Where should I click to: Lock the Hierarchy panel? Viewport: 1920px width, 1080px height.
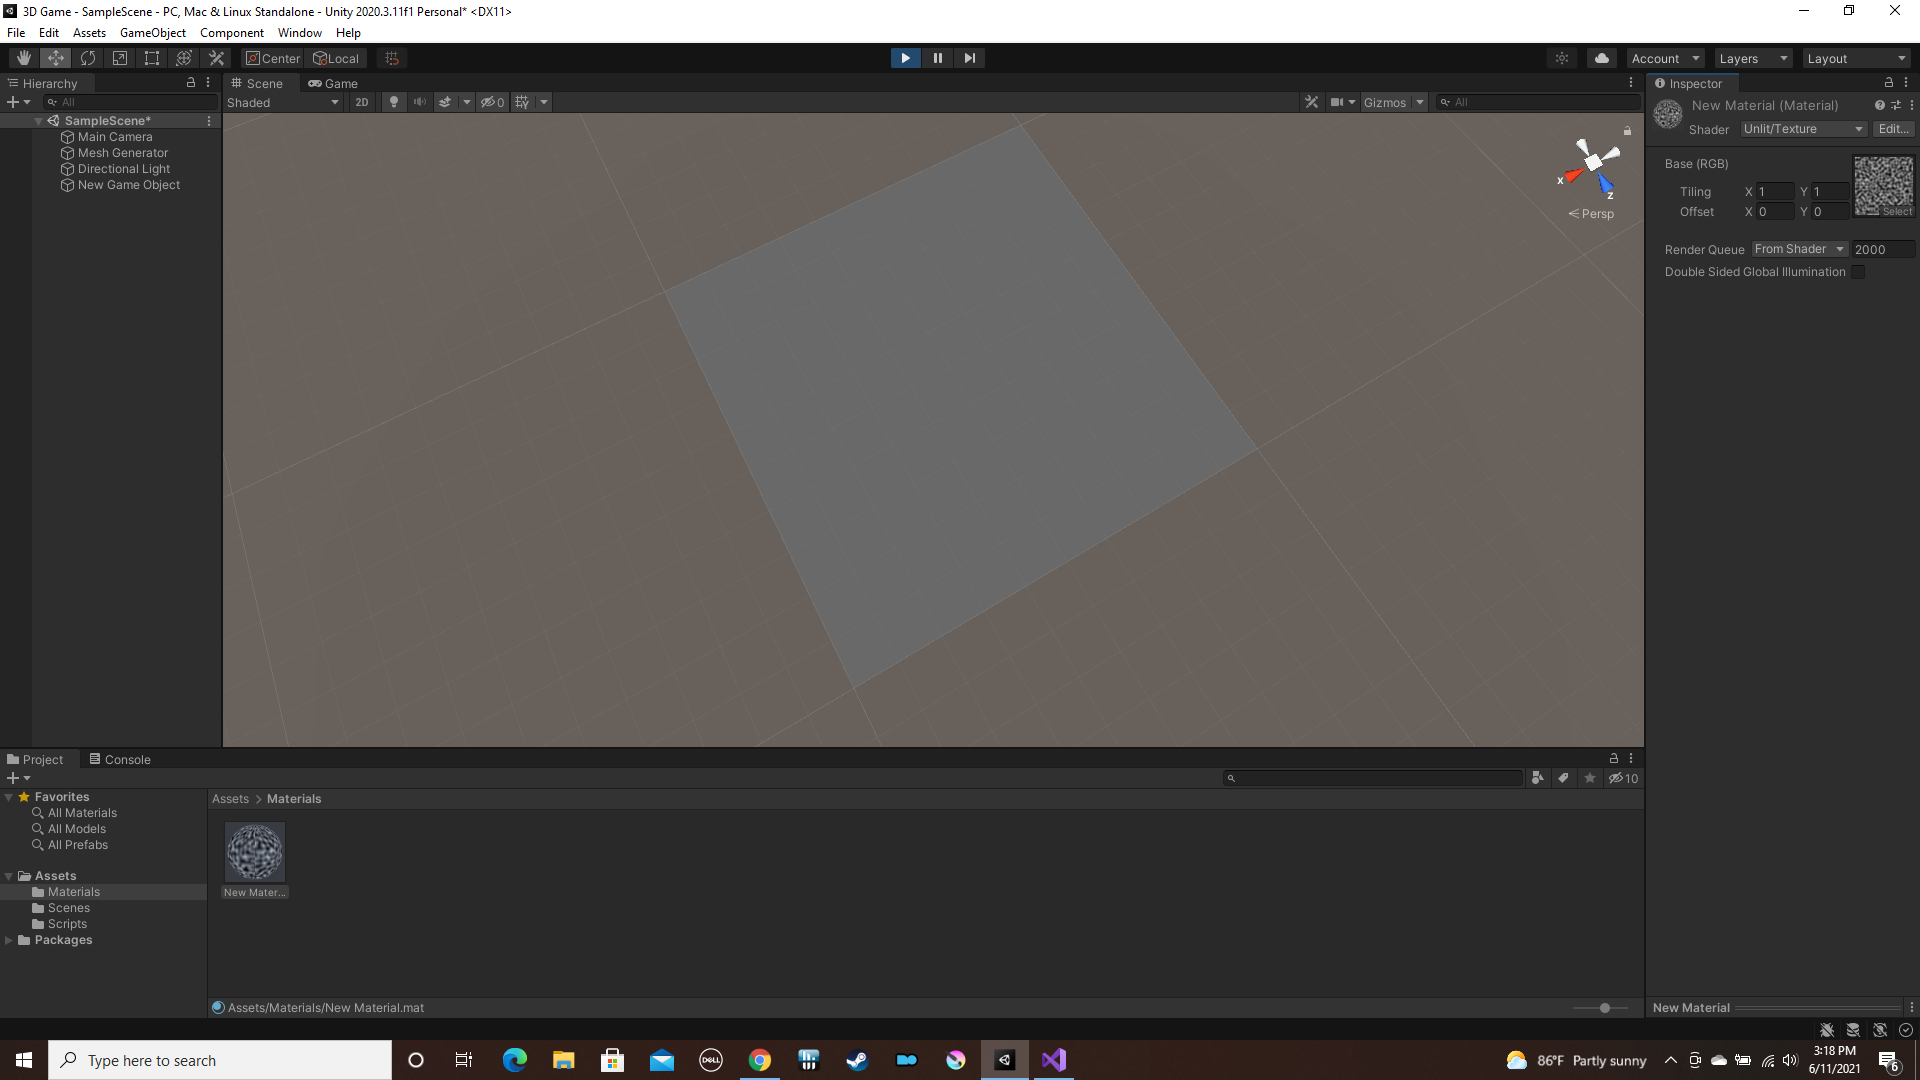point(191,83)
